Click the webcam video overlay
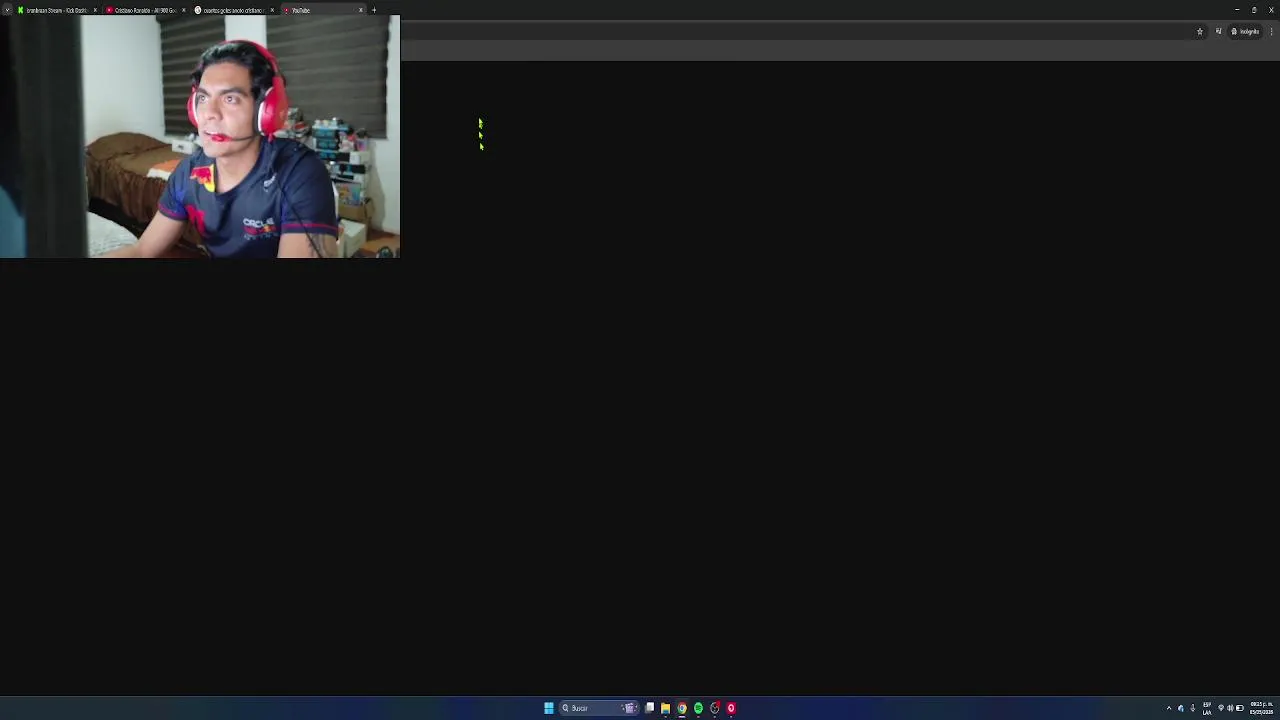 pyautogui.click(x=200, y=137)
